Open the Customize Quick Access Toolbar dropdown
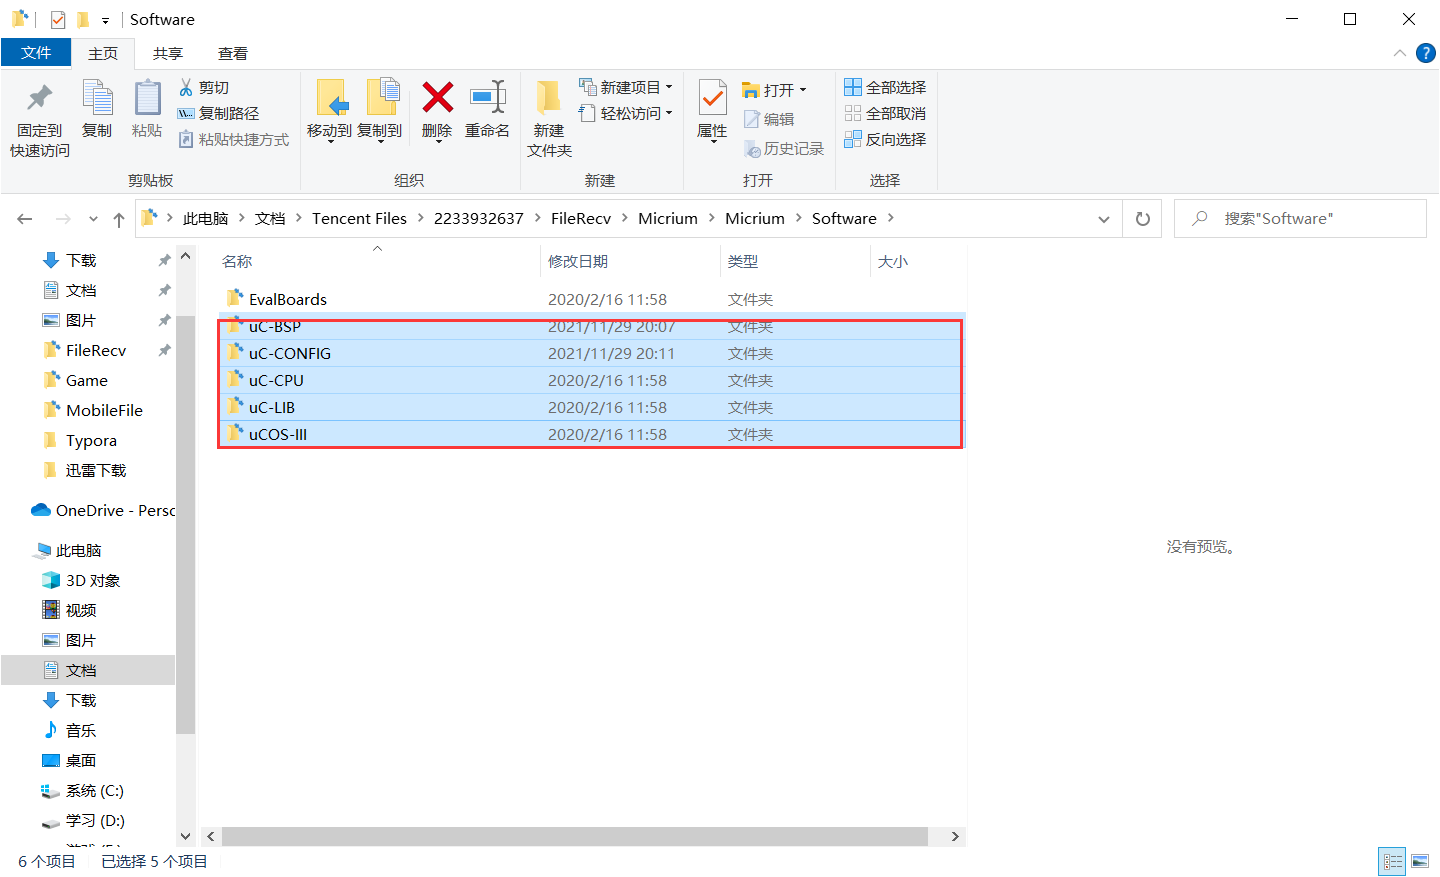The height and width of the screenshot is (877, 1440). coord(105,20)
